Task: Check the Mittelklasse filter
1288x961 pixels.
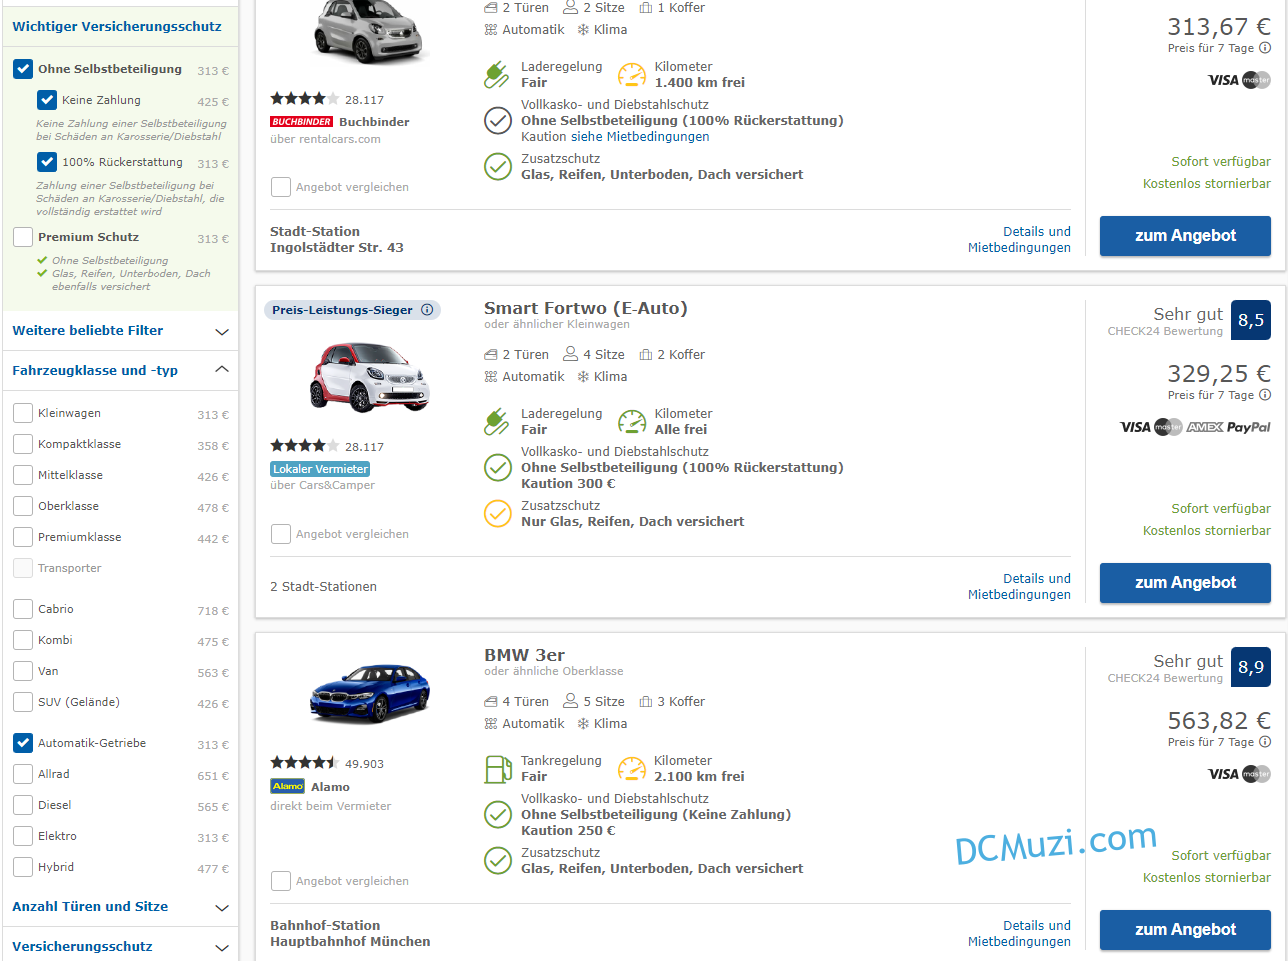Action: pos(23,475)
